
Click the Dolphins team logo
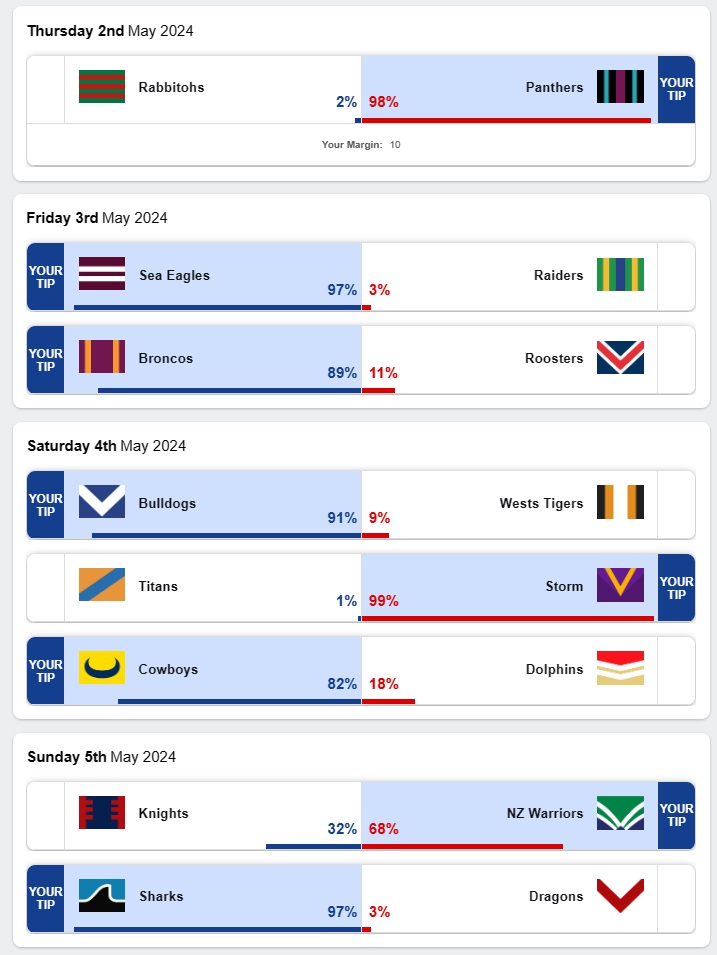point(620,668)
